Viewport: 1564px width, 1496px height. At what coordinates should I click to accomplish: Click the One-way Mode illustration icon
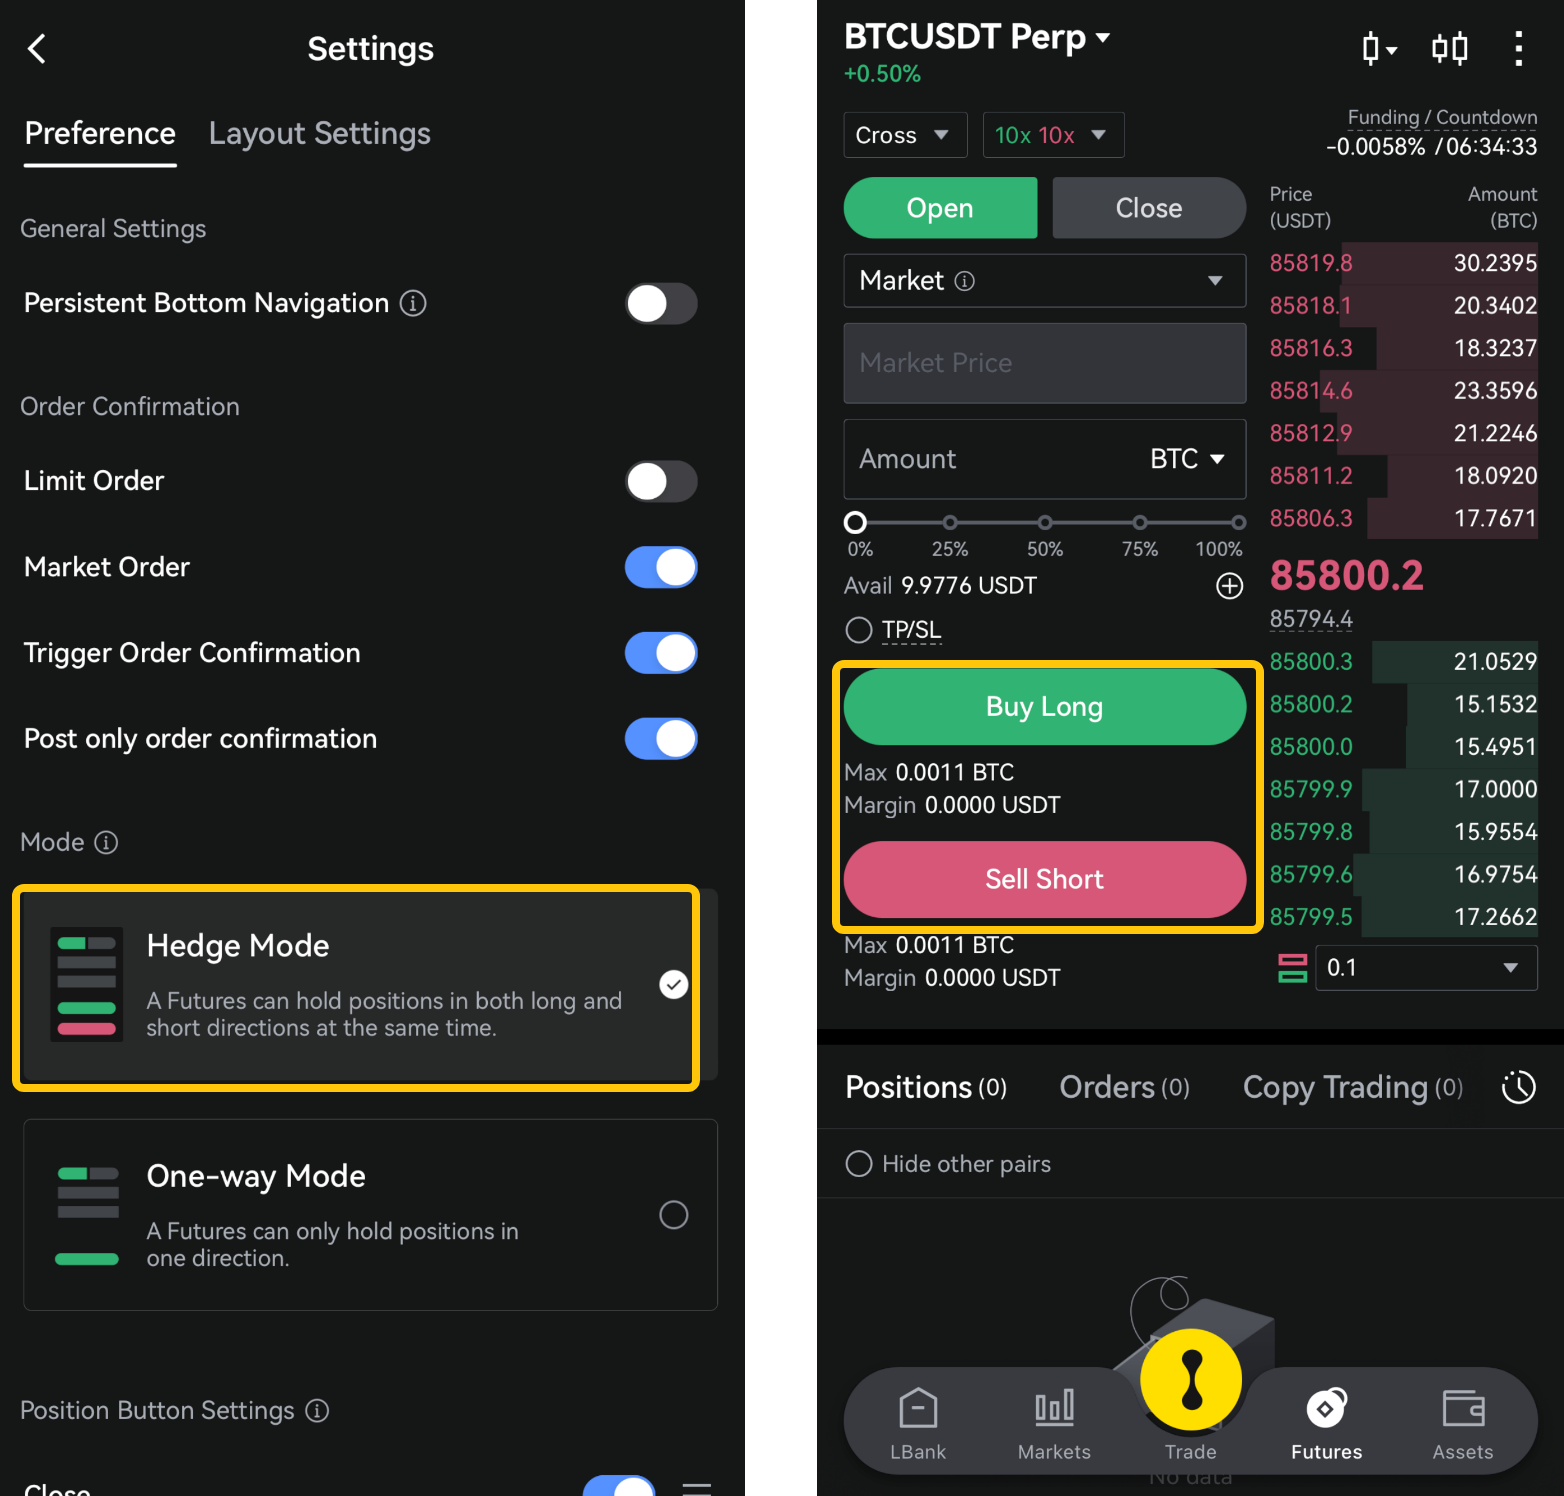[87, 1215]
